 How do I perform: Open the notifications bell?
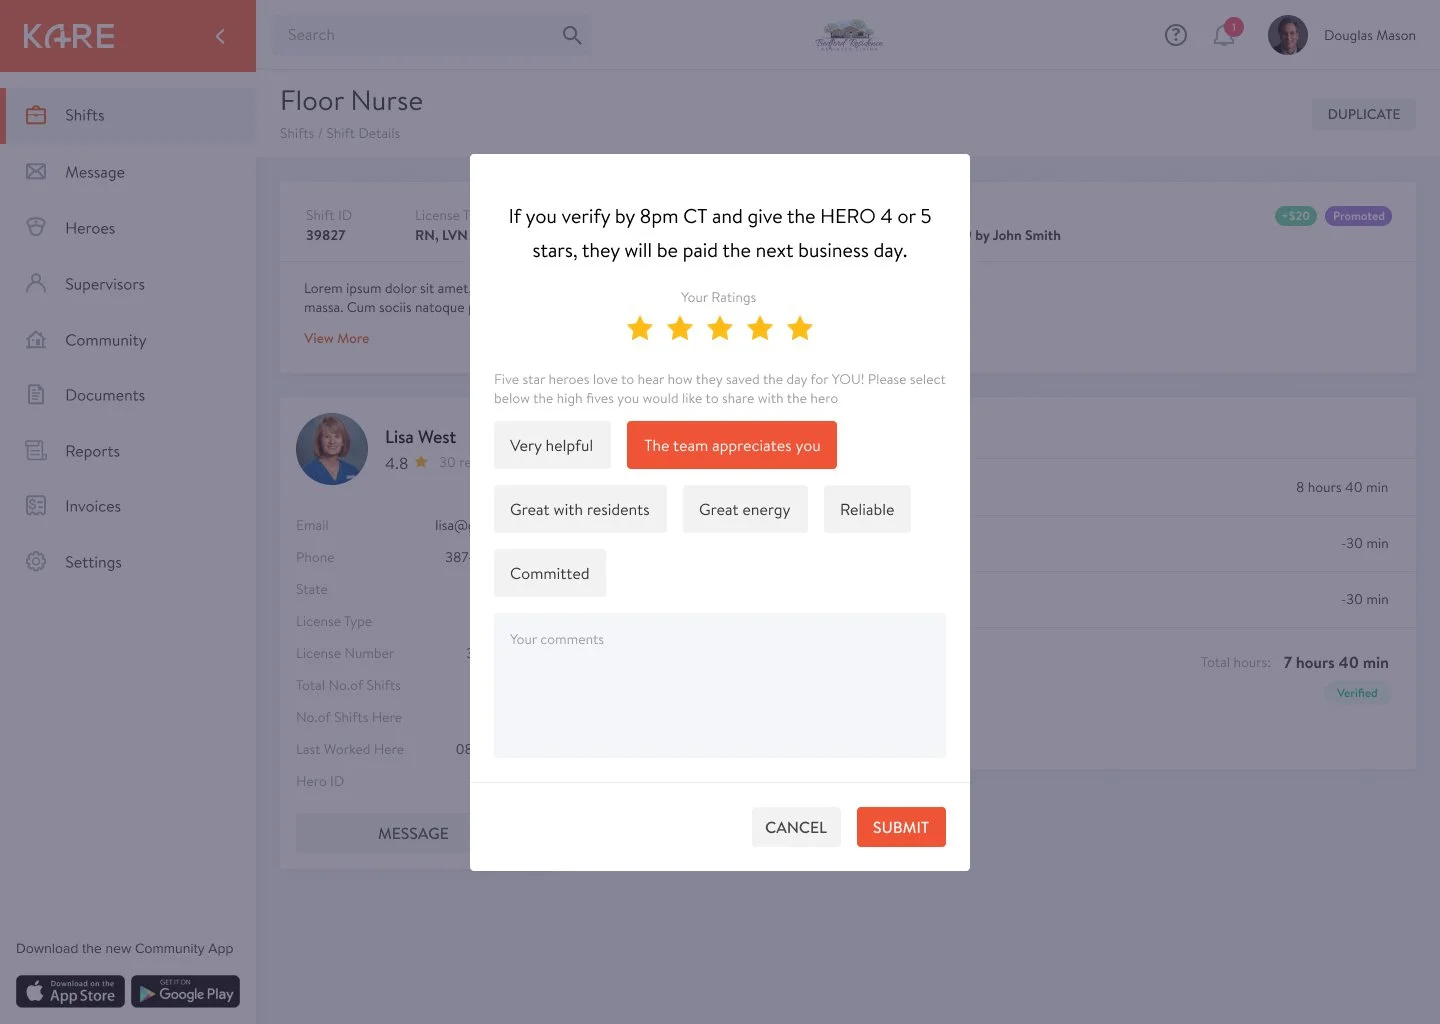[1225, 35]
